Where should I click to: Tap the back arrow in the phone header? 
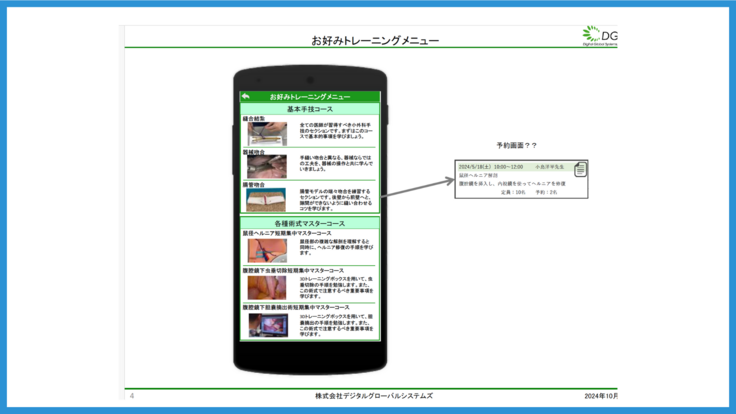pos(246,96)
